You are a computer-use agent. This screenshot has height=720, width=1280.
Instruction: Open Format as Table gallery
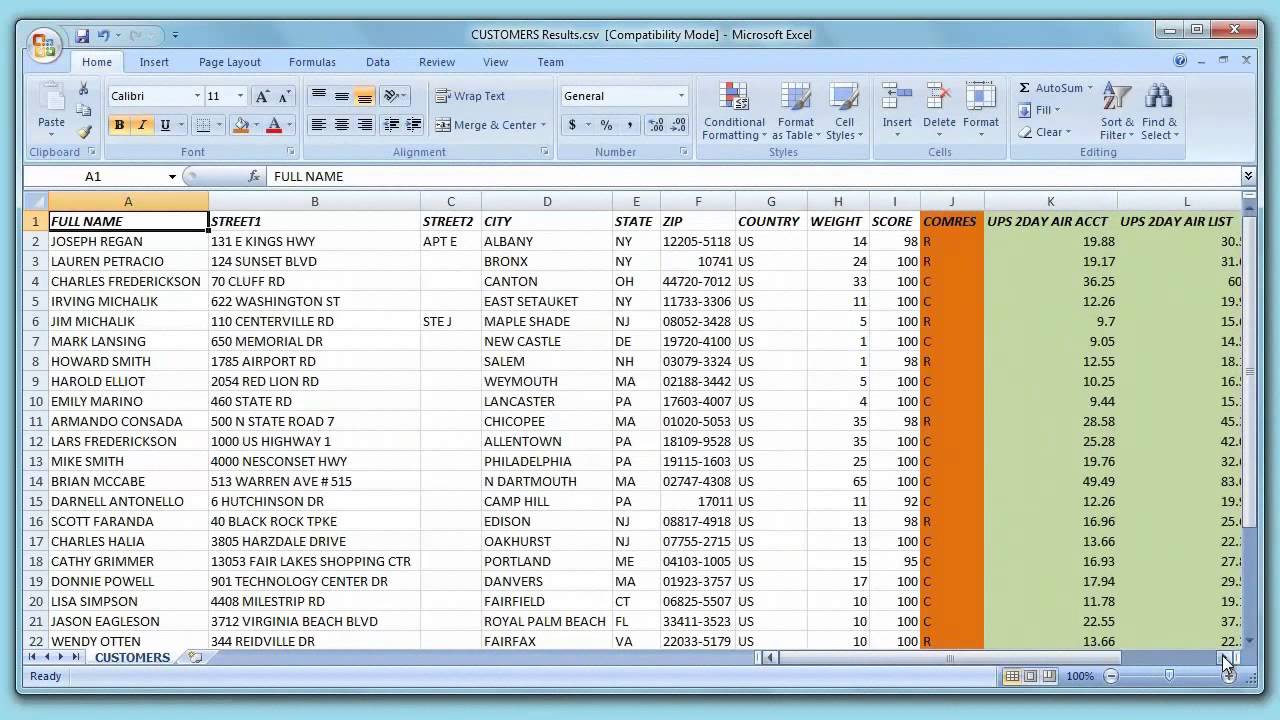coord(796,112)
